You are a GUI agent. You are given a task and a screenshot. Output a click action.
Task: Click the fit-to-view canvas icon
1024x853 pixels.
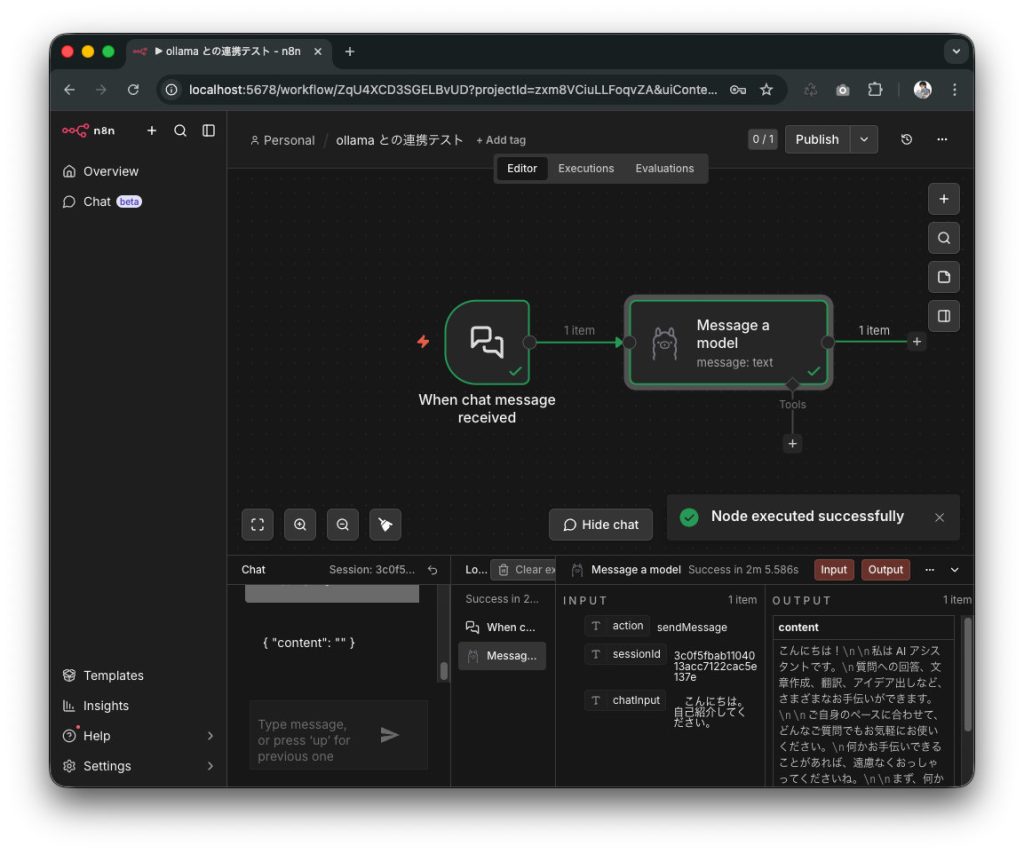point(257,524)
